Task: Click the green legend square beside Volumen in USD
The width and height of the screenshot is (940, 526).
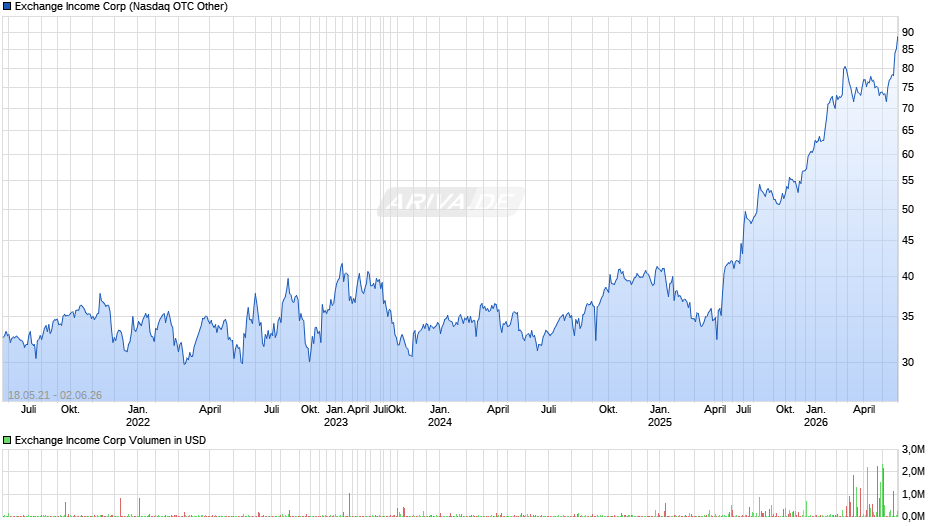Action: [x=7, y=440]
